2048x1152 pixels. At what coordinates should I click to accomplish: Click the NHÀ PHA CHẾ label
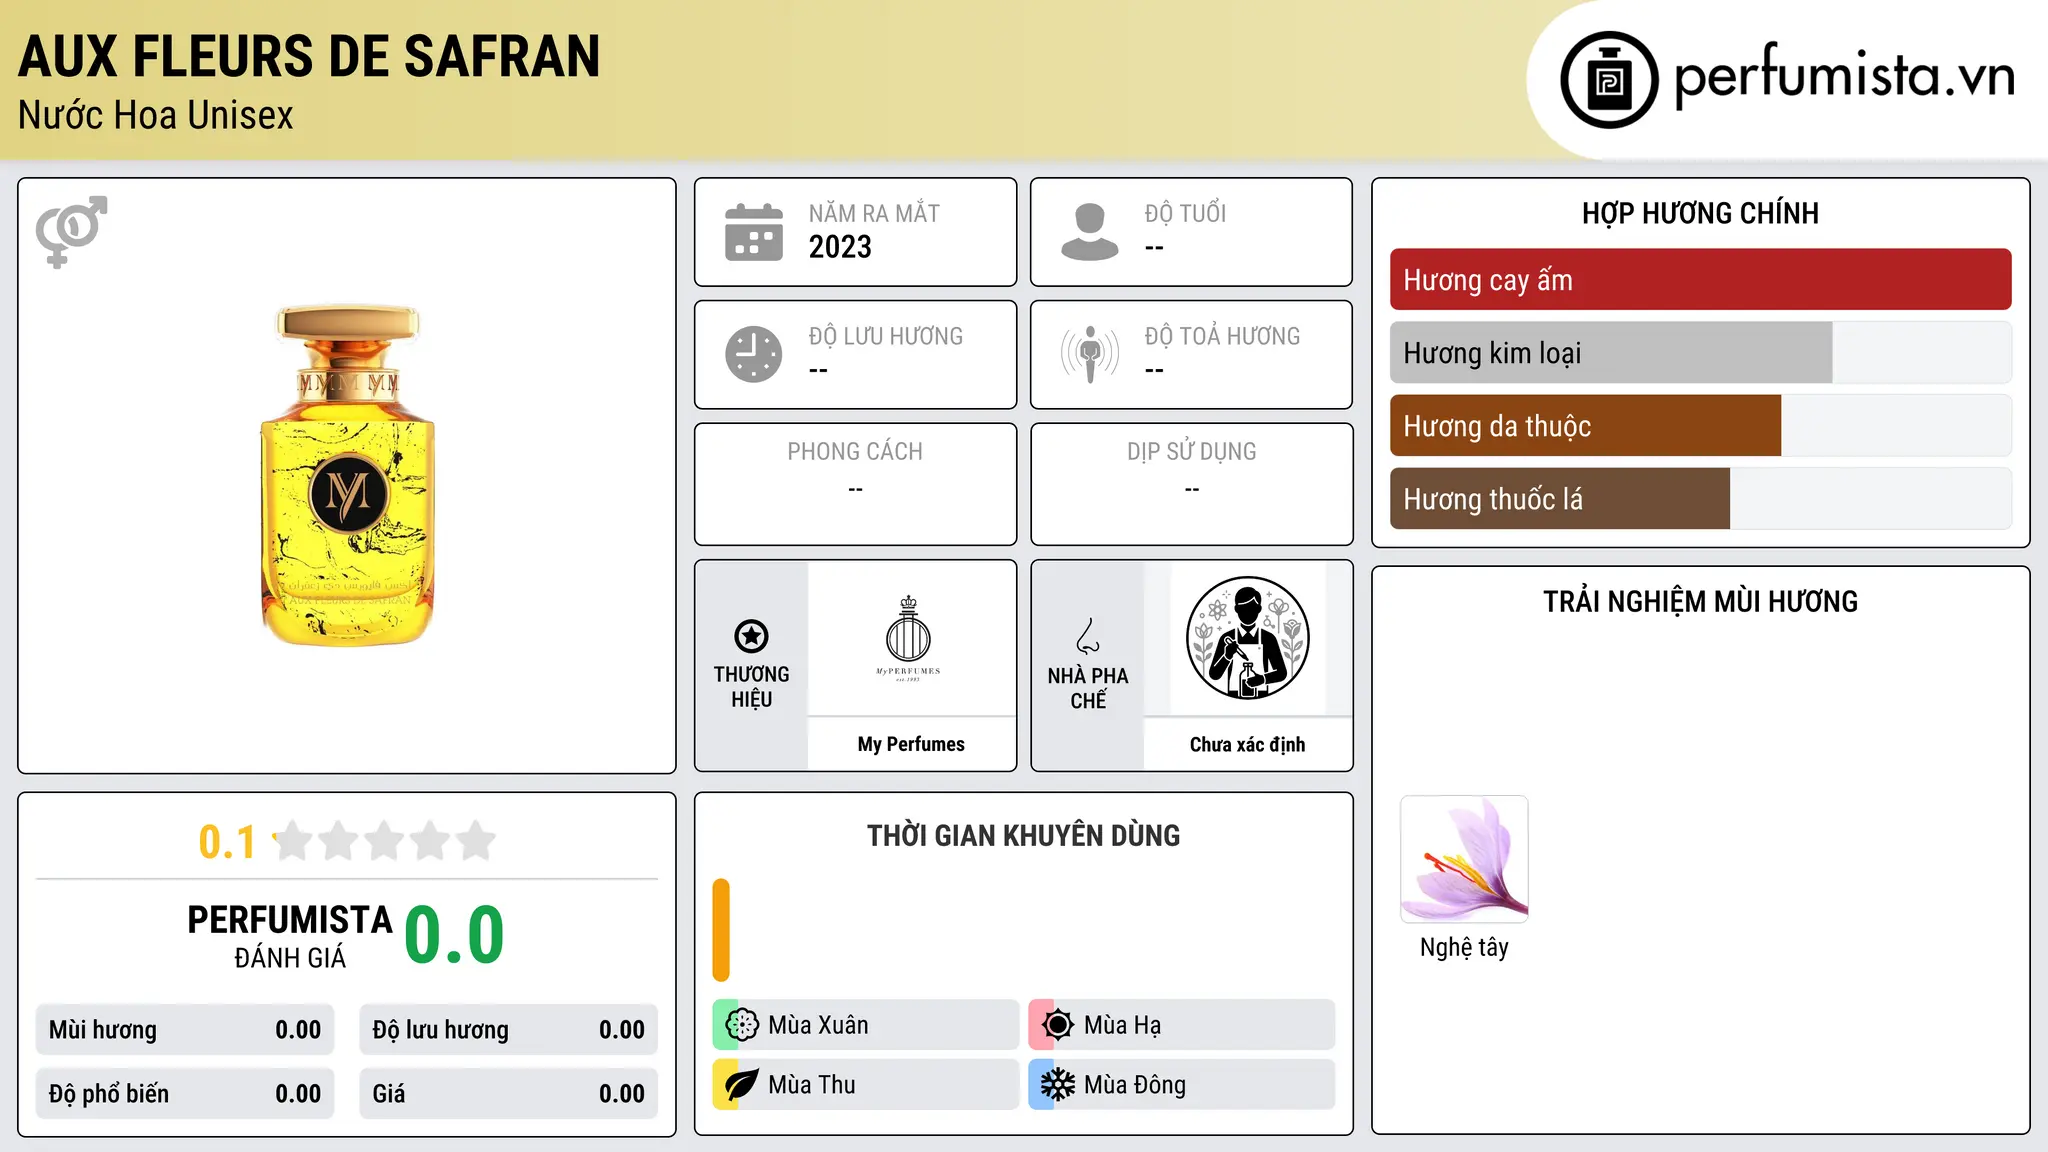click(1088, 688)
